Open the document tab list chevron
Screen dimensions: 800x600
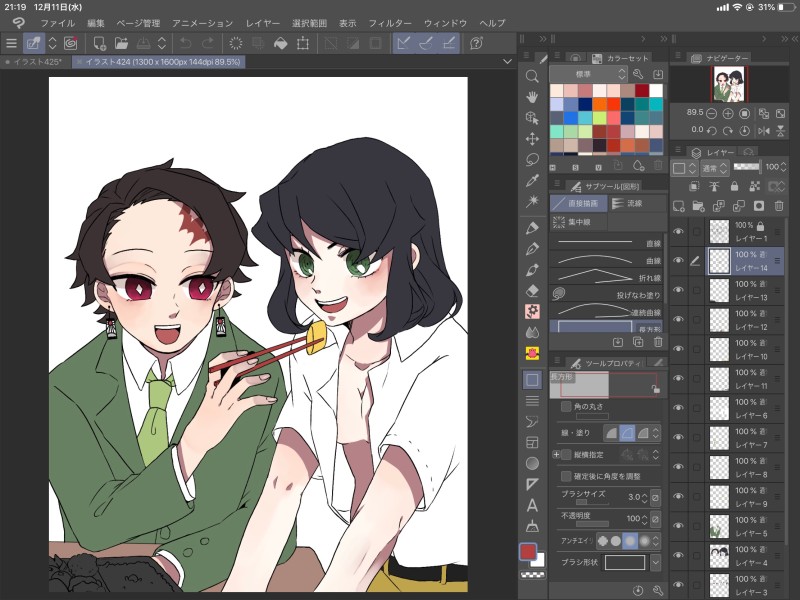point(507,62)
